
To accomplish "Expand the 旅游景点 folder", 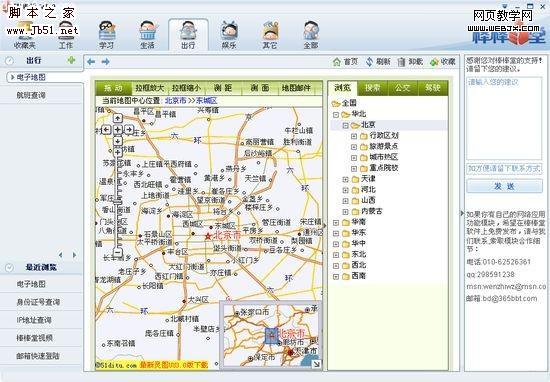I will point(354,147).
